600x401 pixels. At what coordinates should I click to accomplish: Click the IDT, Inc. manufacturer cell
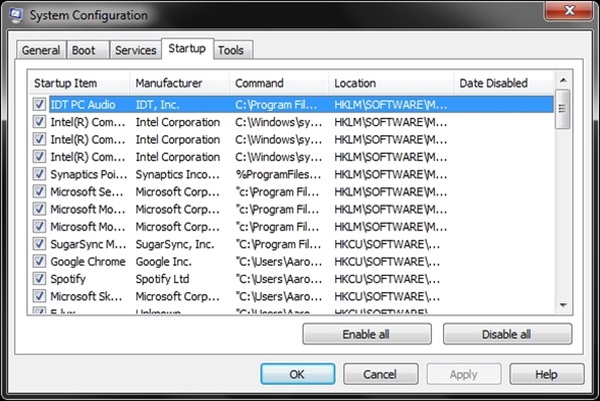(x=157, y=104)
